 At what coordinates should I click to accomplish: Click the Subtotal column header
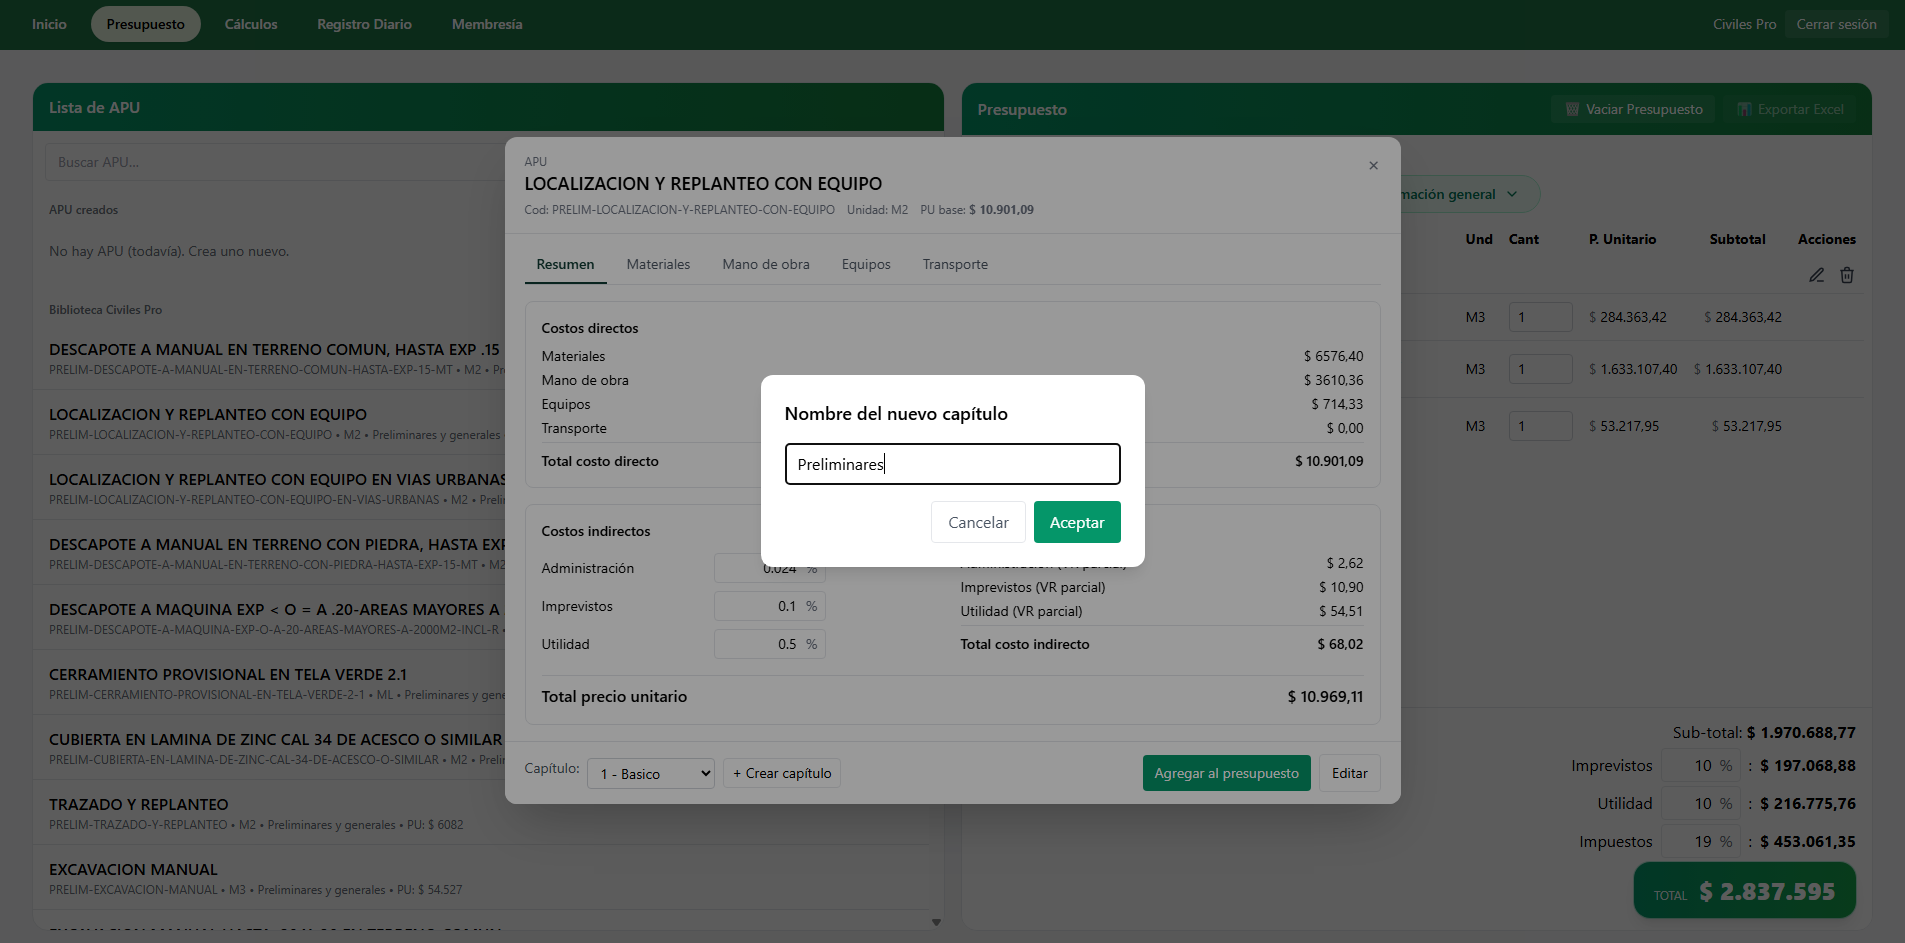pyautogui.click(x=1737, y=239)
